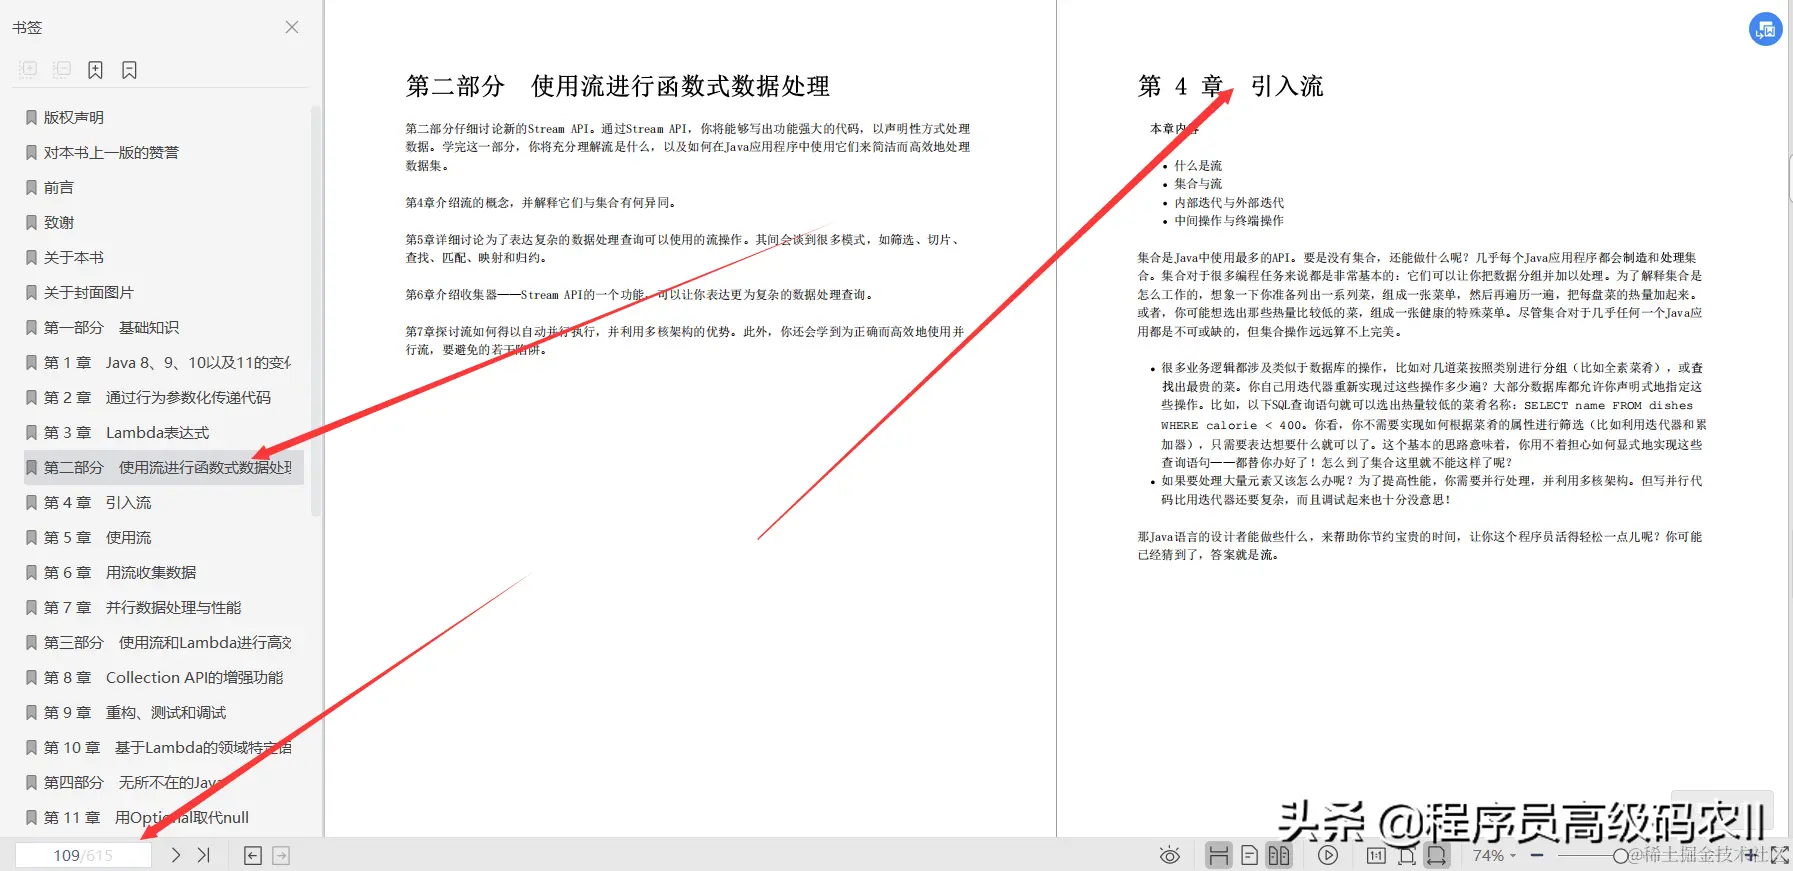This screenshot has height=871, width=1793.
Task: Switch to single page view
Action: 1249,855
